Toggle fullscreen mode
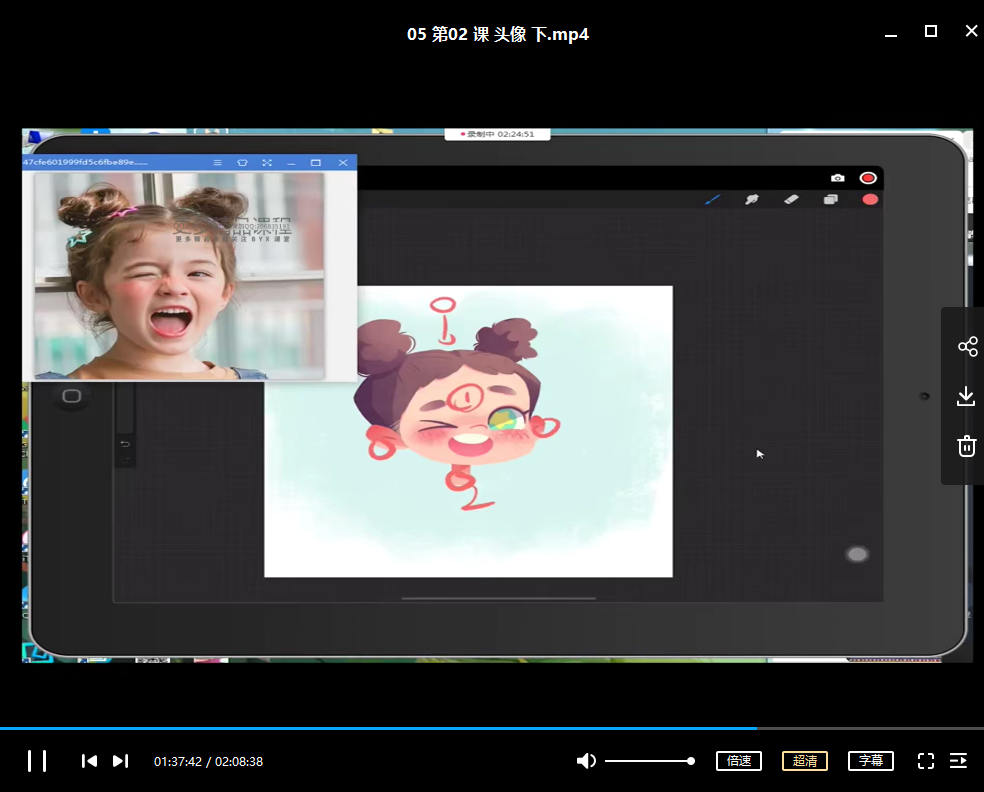Screen dimensions: 984x792 point(926,761)
